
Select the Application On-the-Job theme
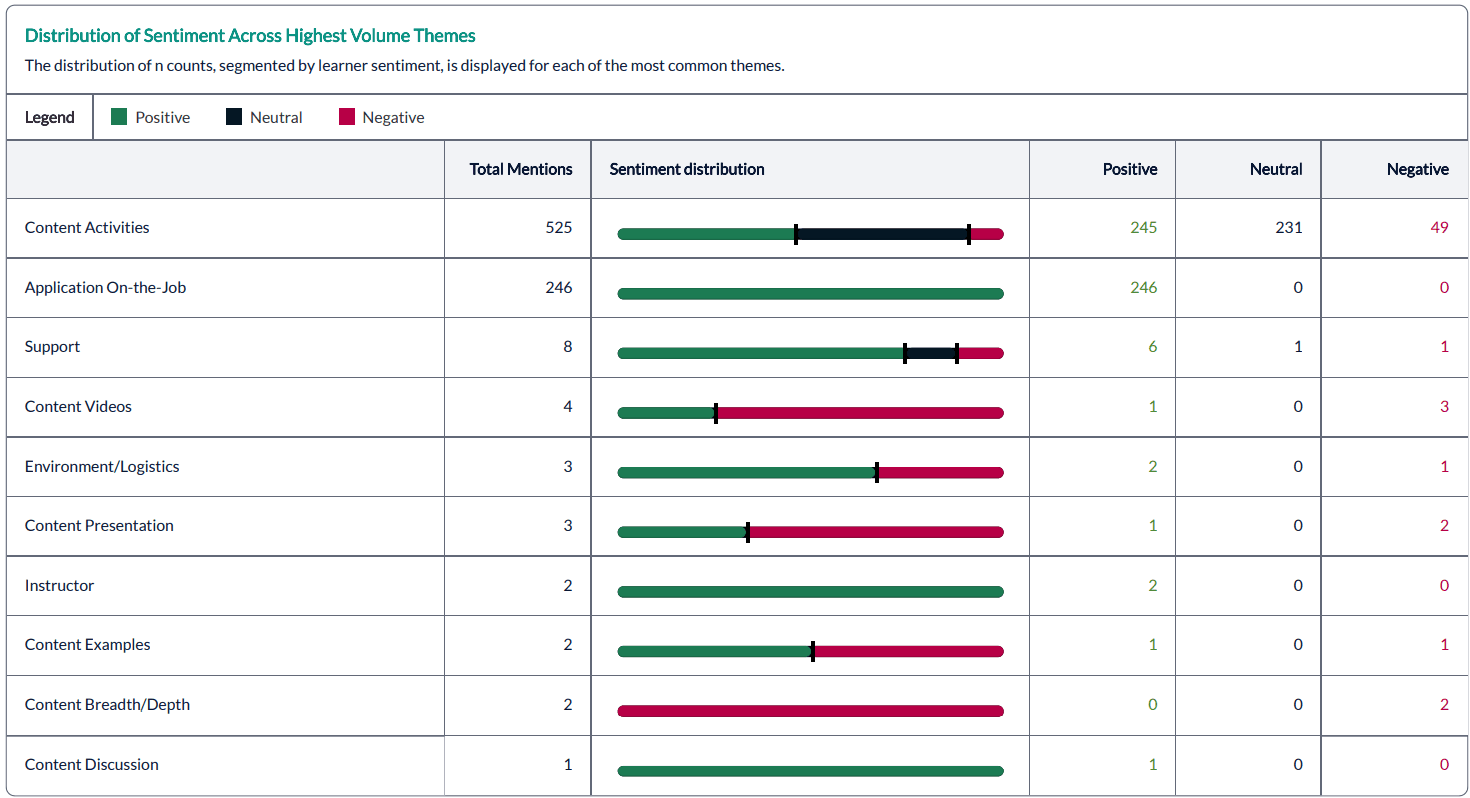105,287
